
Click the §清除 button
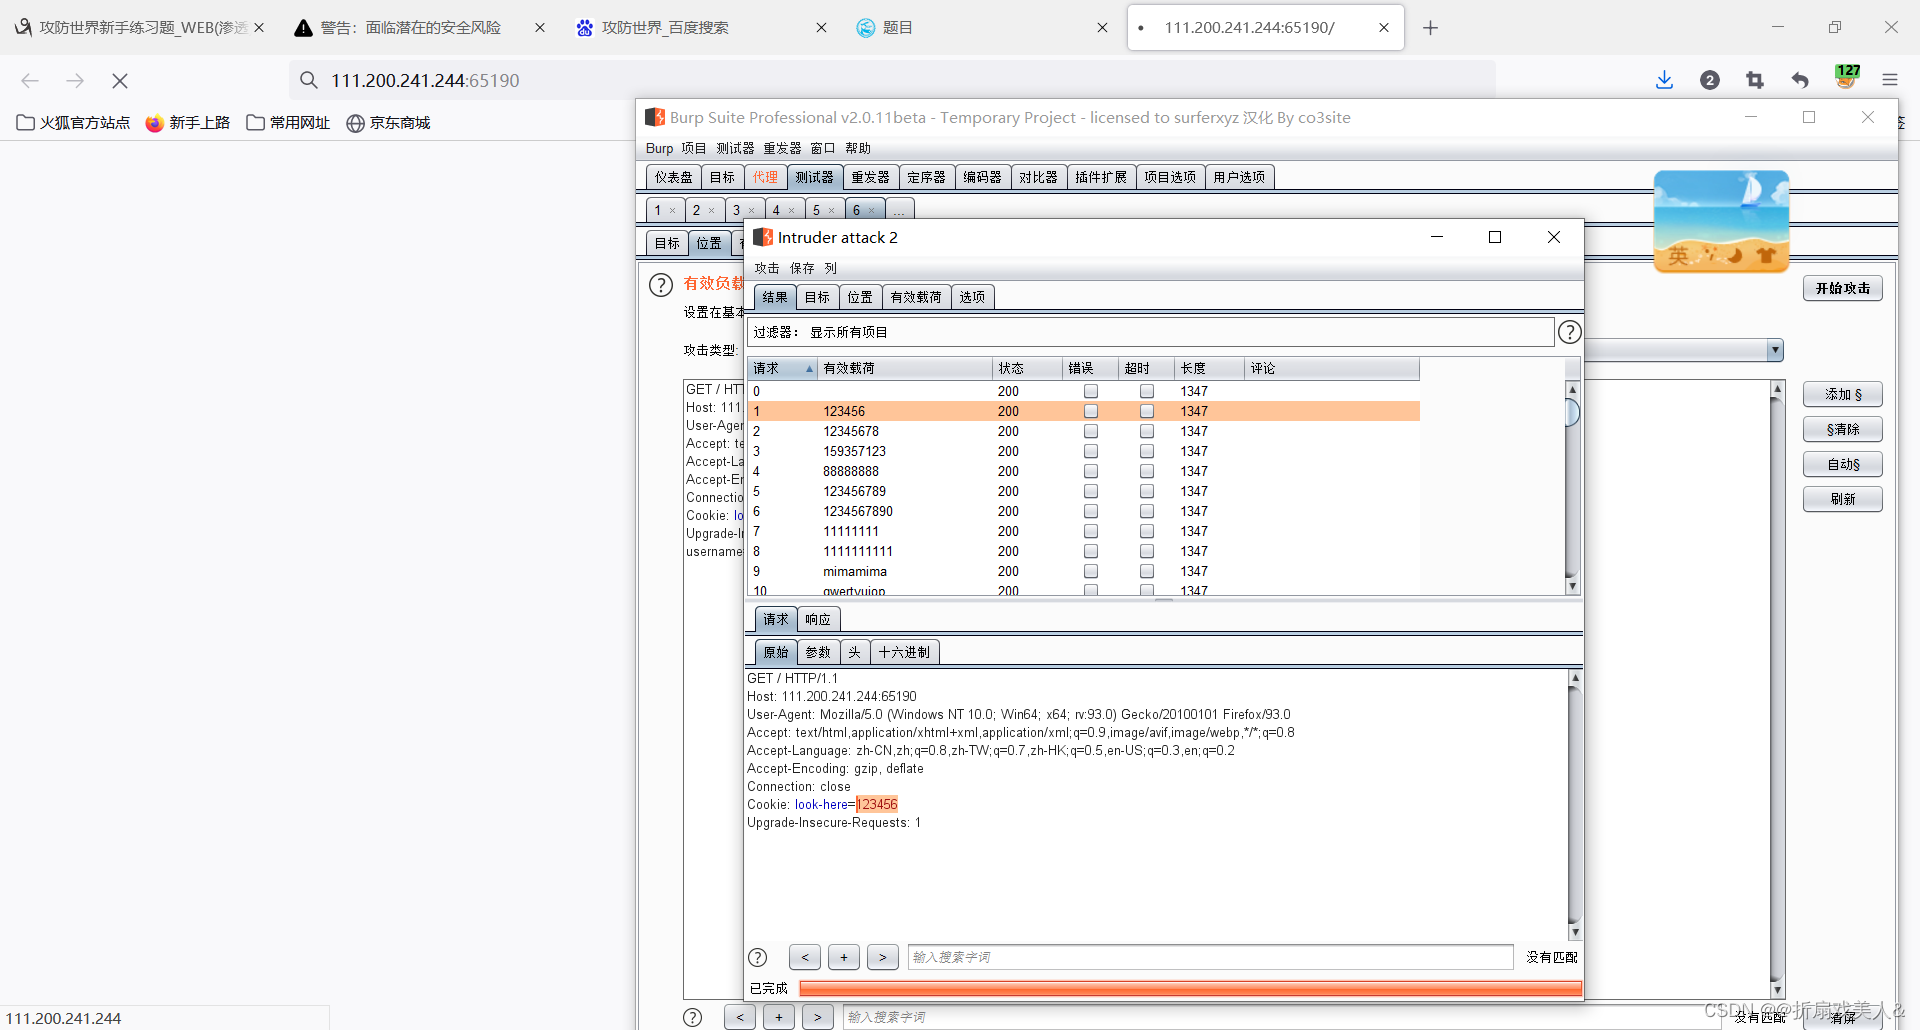[x=1843, y=429]
